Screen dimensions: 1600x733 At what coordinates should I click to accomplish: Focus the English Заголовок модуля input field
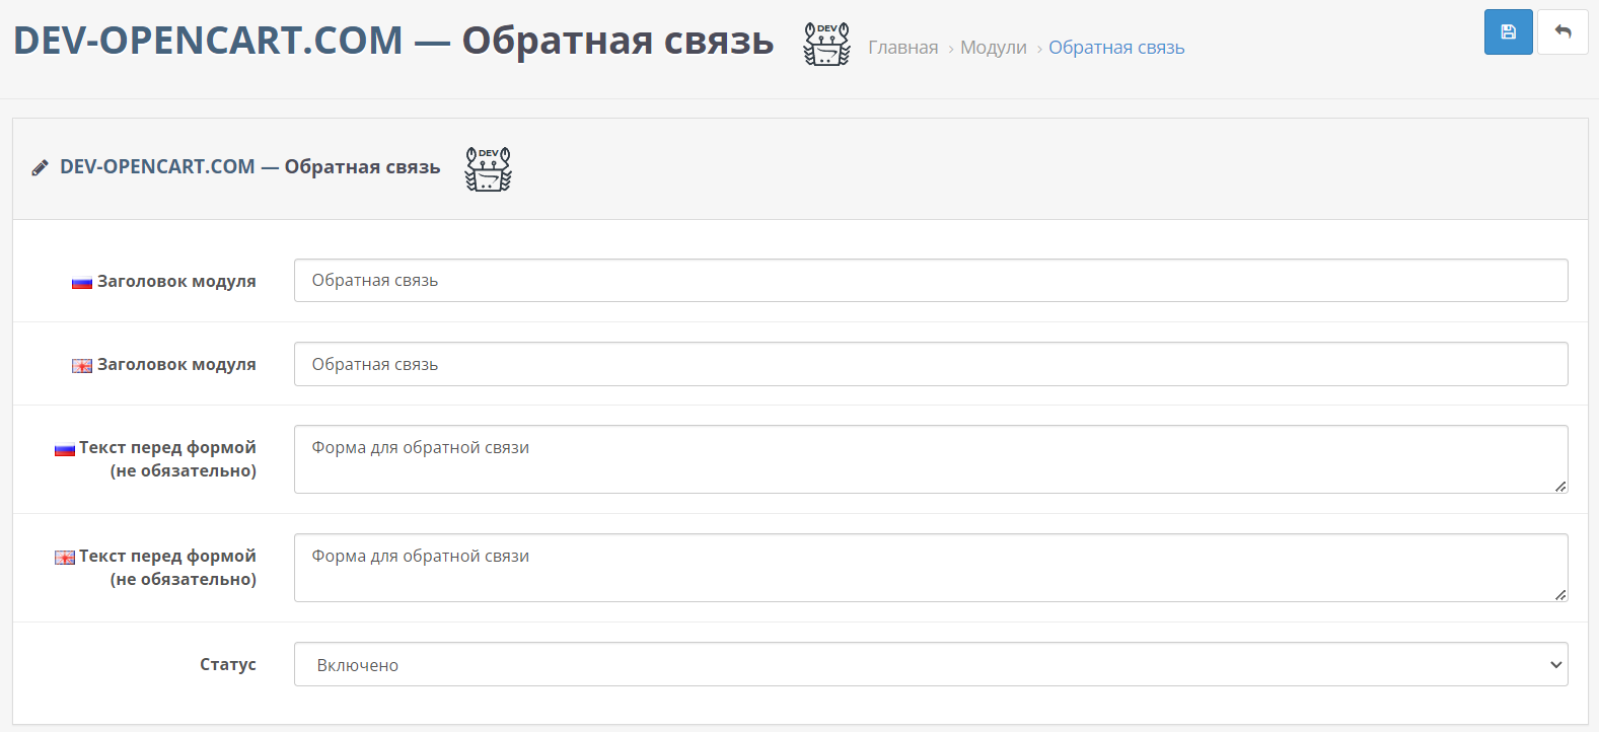coord(931,364)
